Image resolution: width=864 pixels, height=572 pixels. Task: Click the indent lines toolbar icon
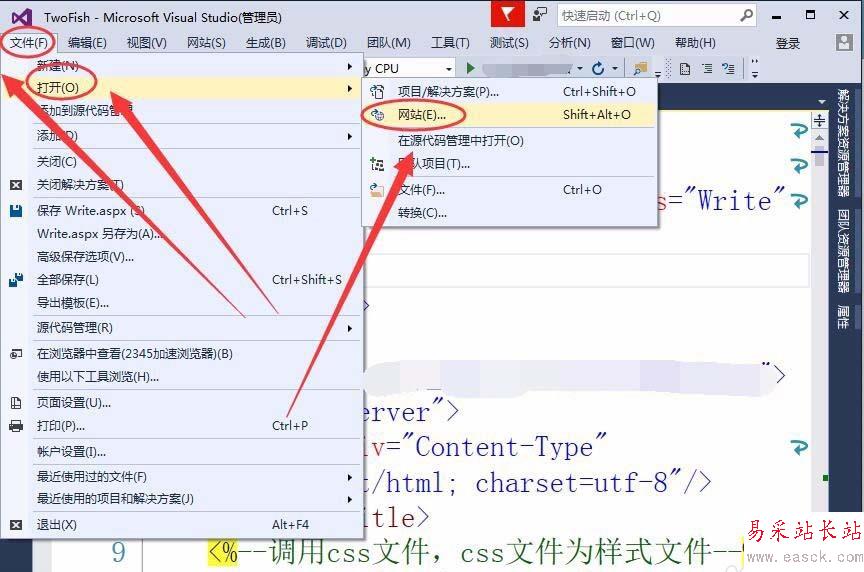point(707,69)
